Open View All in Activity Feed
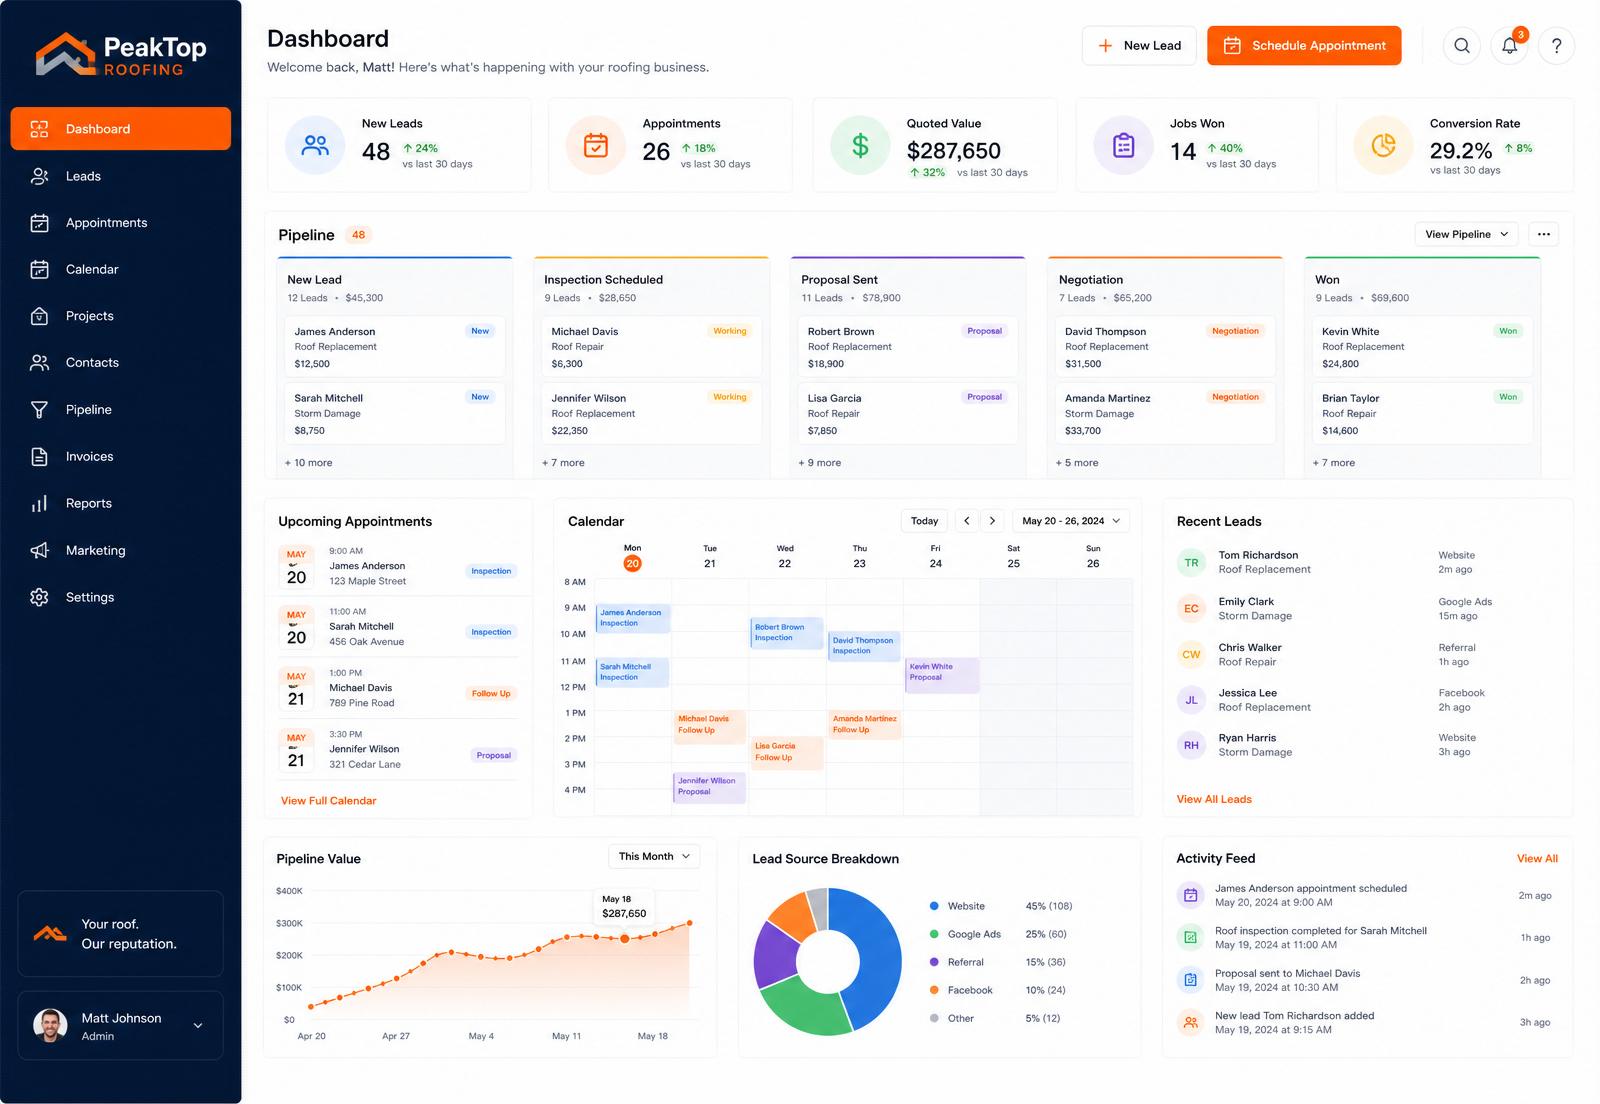1600x1104 pixels. click(x=1537, y=858)
